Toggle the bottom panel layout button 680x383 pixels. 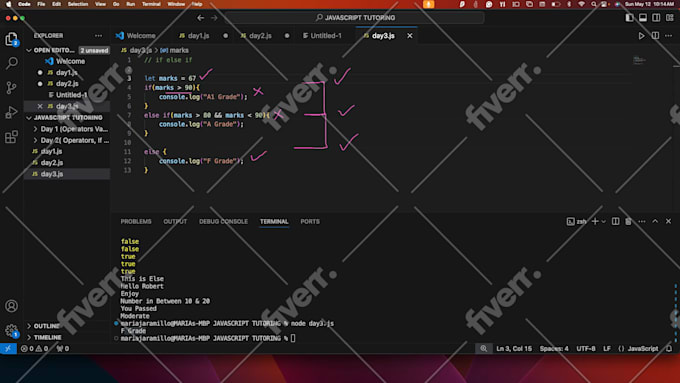643,18
